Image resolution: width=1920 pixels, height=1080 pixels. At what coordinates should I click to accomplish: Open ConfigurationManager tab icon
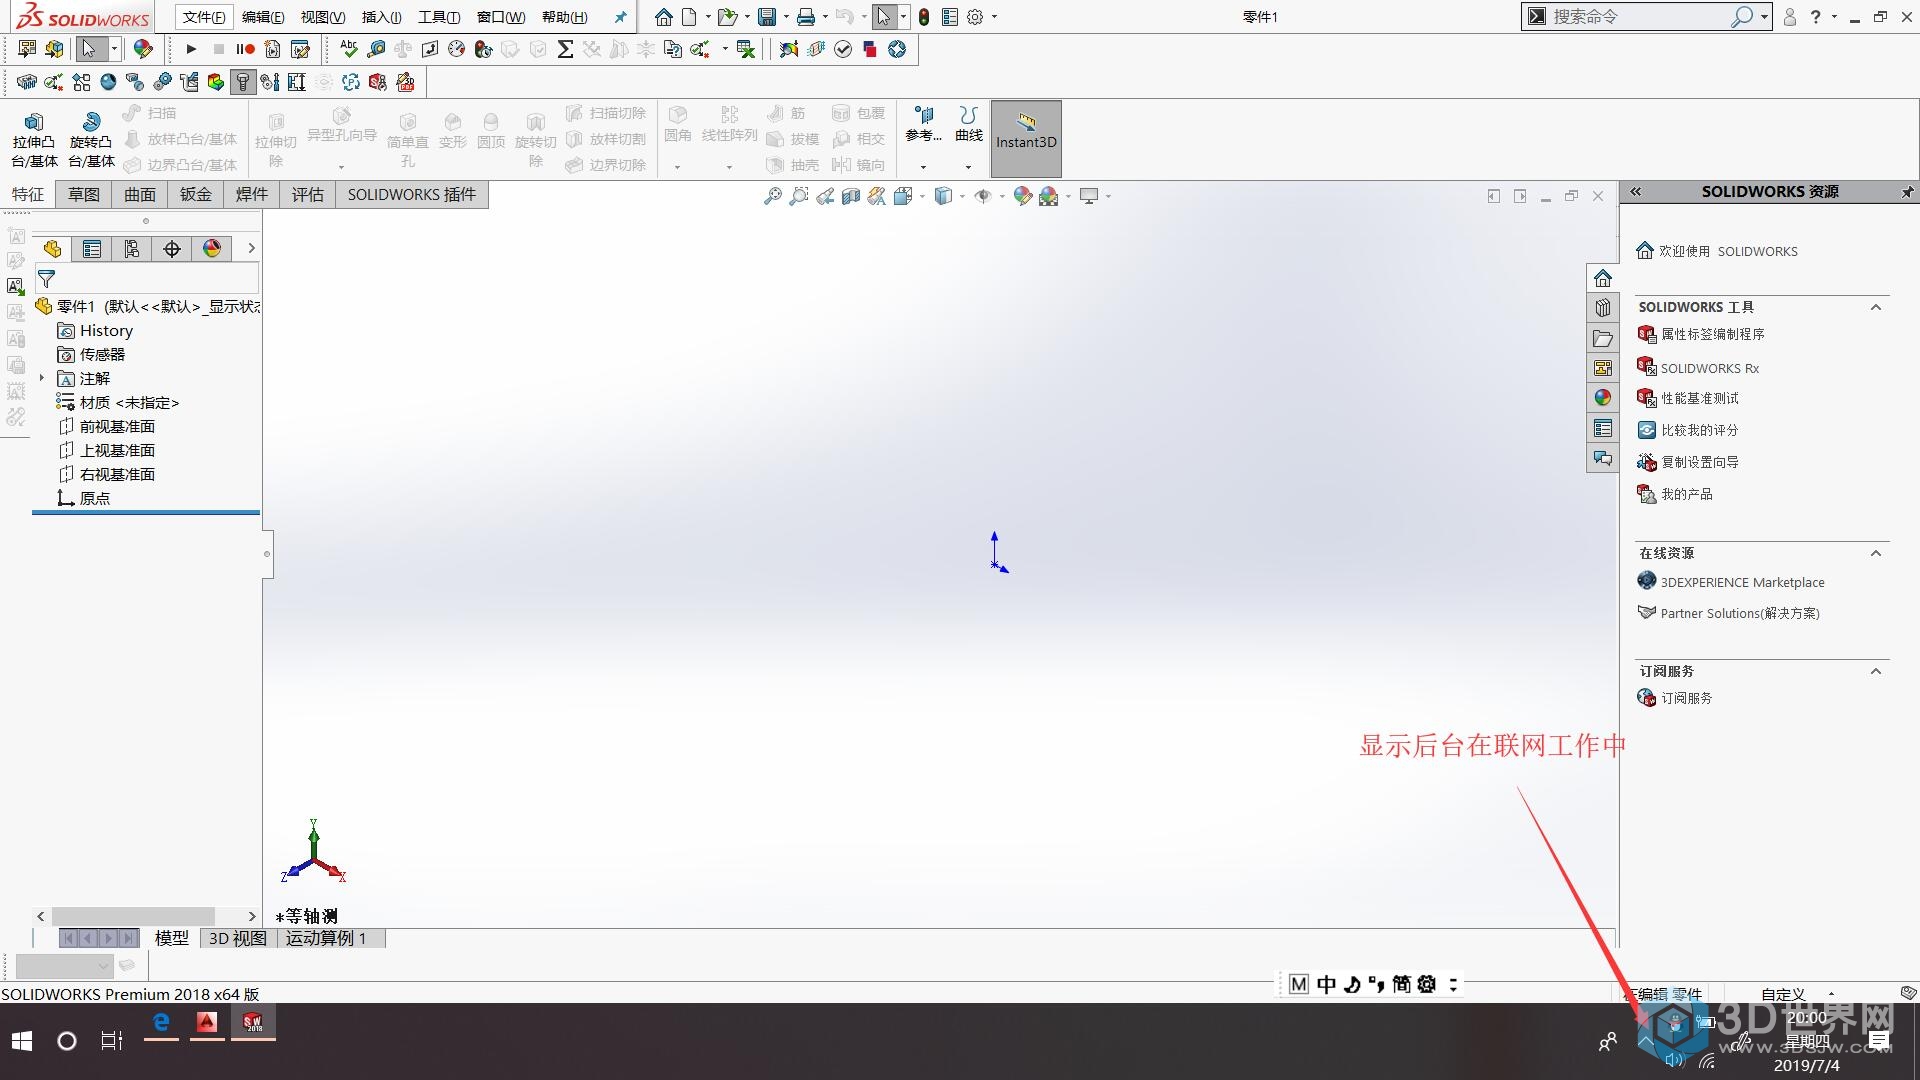click(x=132, y=249)
